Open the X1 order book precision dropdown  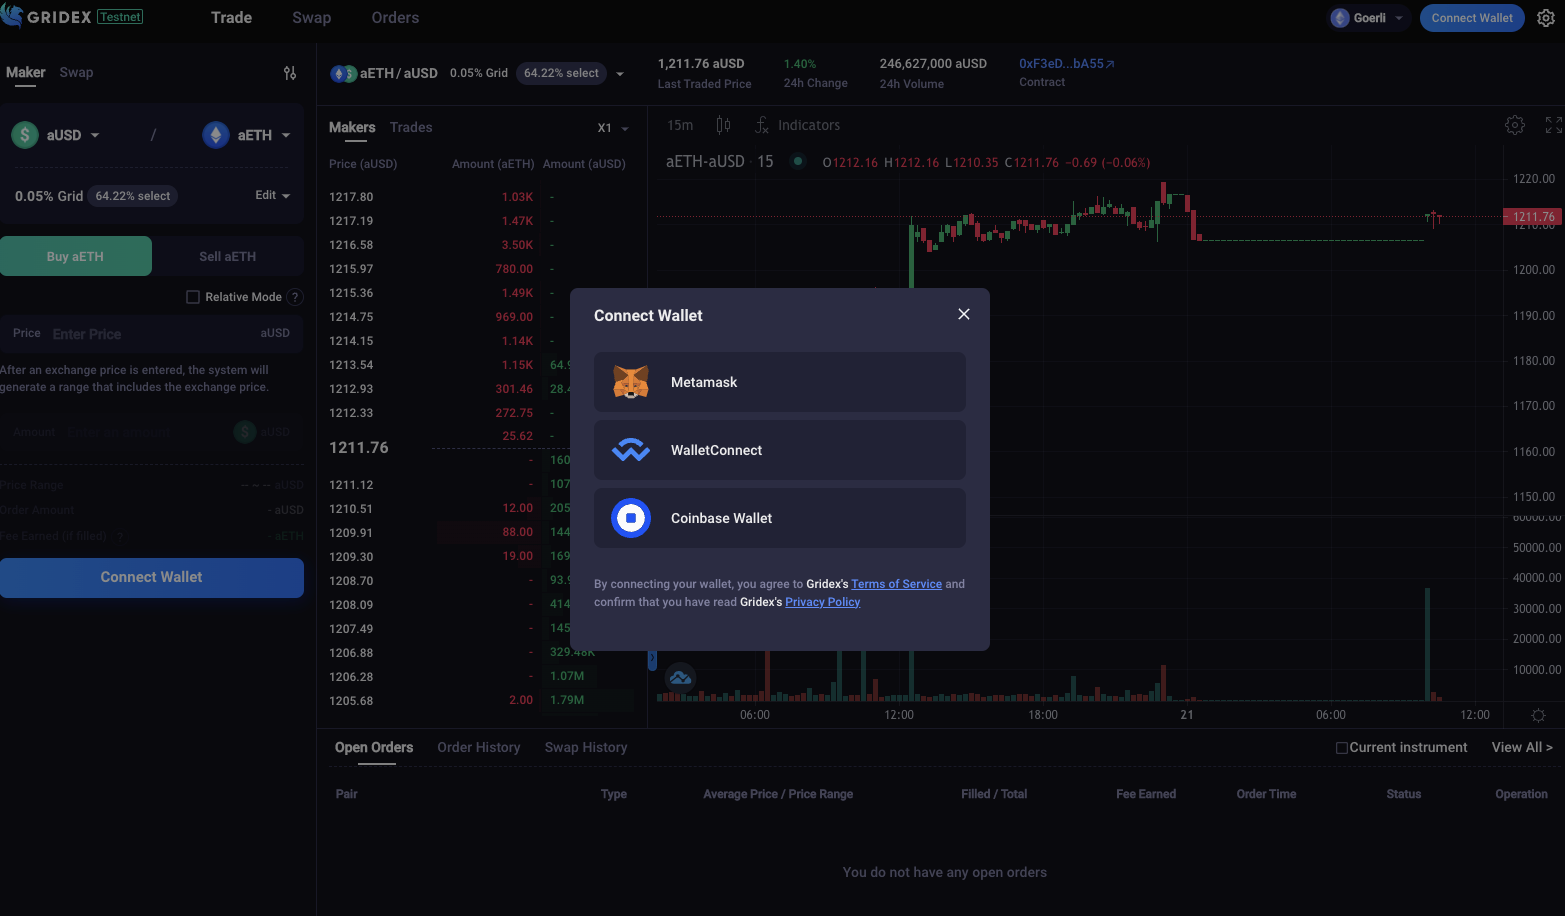click(612, 128)
